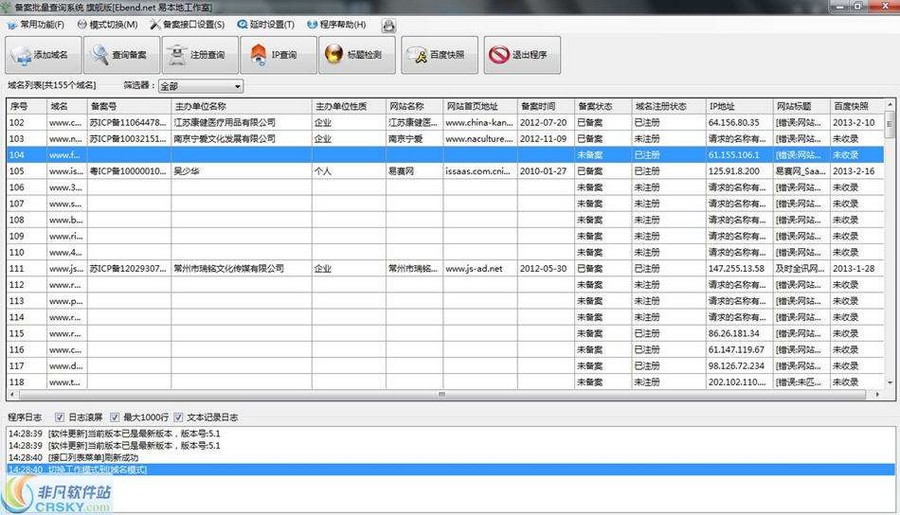The image size is (900, 515).
Task: Toggle the 文本记录日志 checkbox
Action: pos(179,417)
